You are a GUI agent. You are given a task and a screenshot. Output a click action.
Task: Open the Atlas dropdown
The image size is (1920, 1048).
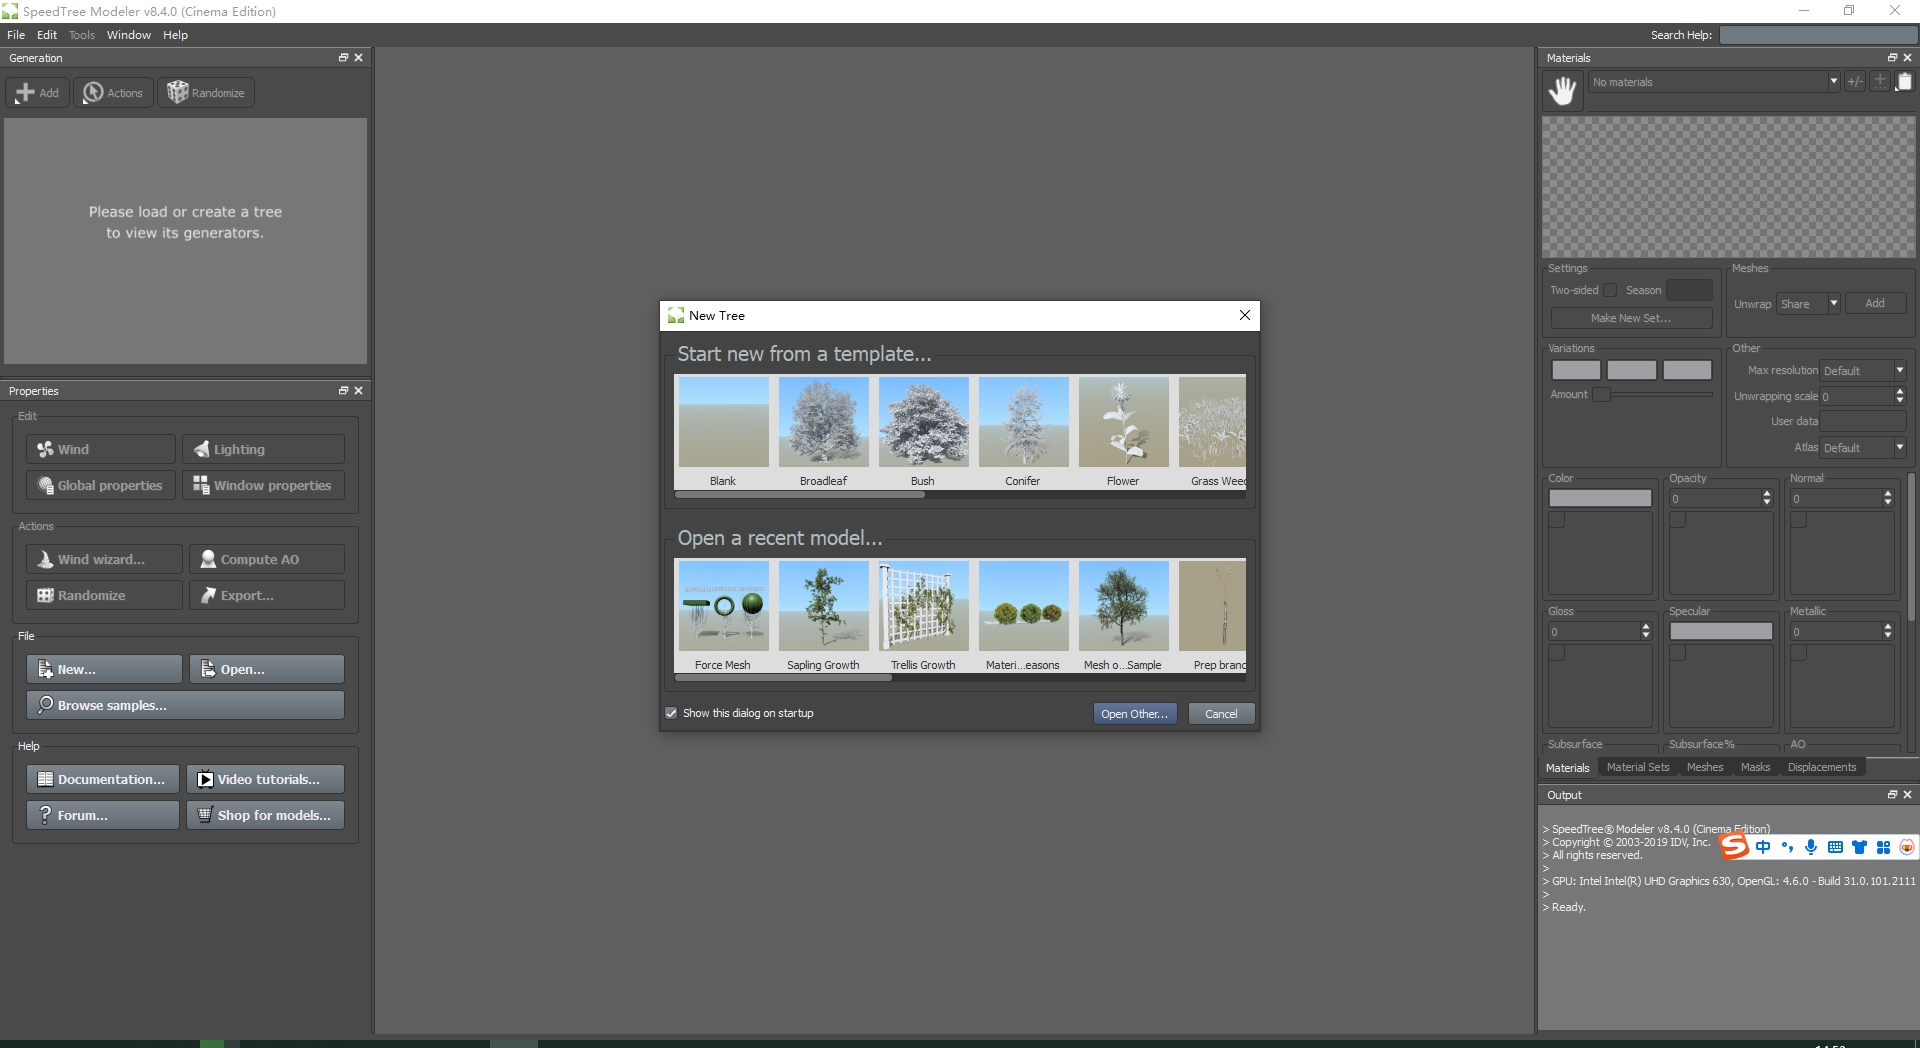[x=1863, y=448]
